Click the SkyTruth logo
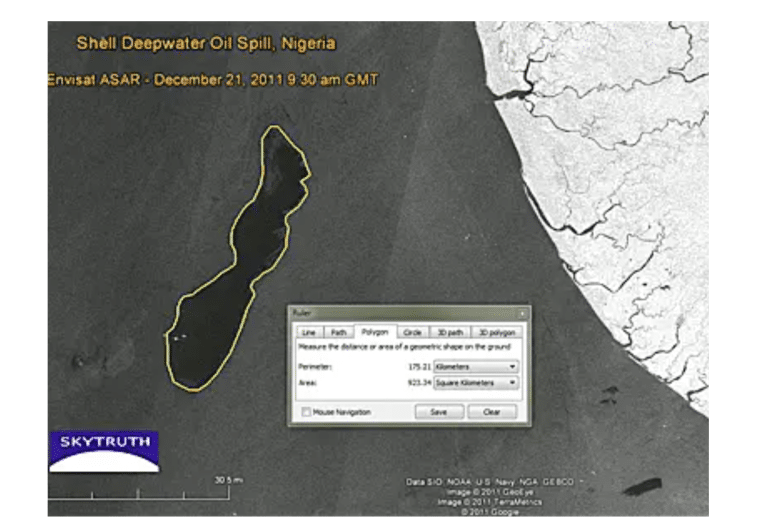The image size is (760, 523). [x=104, y=452]
